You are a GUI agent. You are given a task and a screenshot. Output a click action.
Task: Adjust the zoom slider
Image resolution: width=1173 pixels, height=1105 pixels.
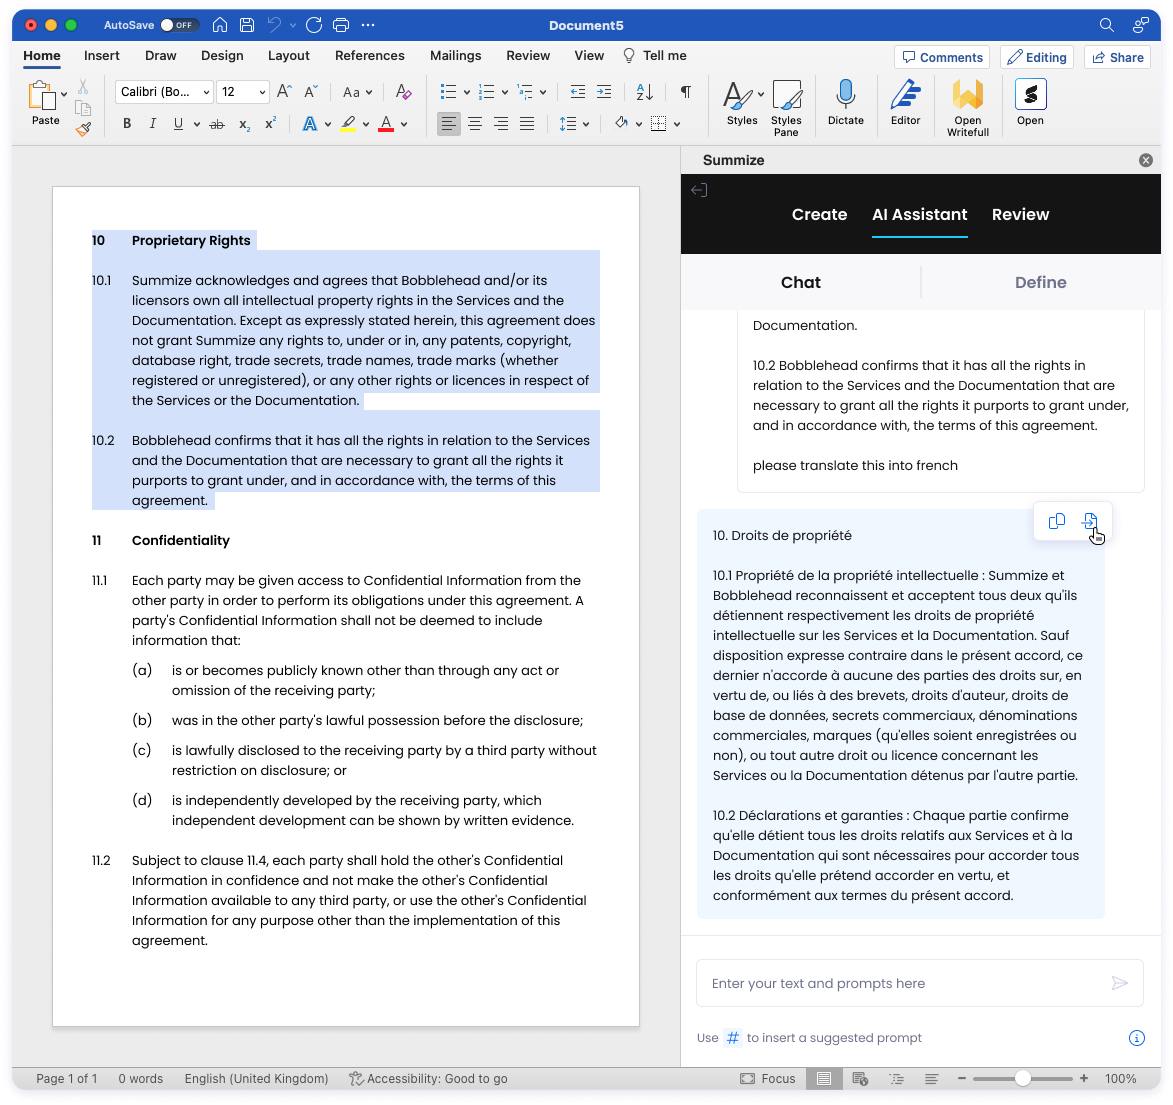pyautogui.click(x=1022, y=1078)
